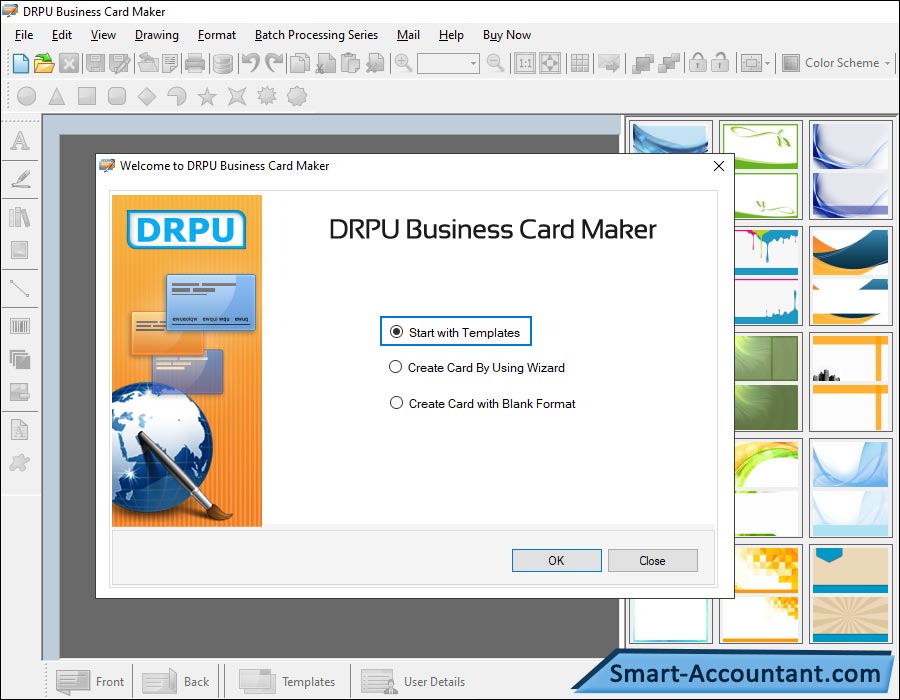Choose the orange bars skyline template
The width and height of the screenshot is (900, 700).
[850, 382]
